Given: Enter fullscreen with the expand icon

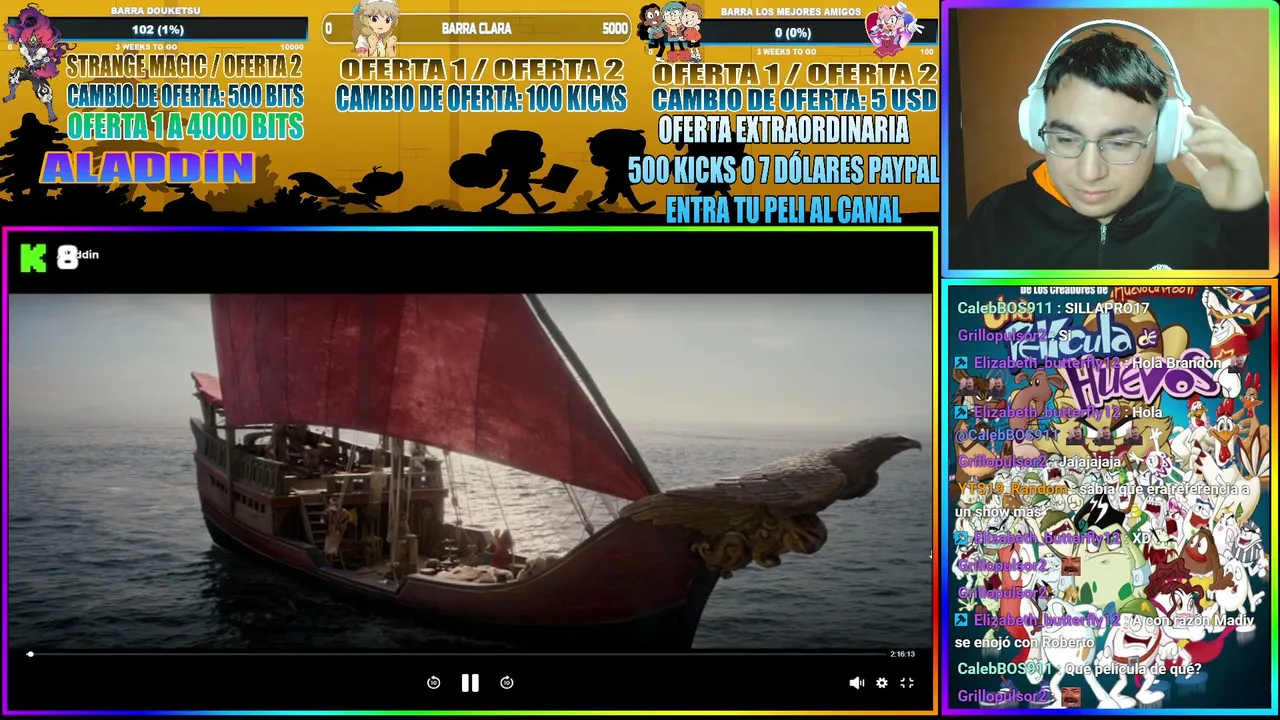Looking at the screenshot, I should tap(907, 683).
